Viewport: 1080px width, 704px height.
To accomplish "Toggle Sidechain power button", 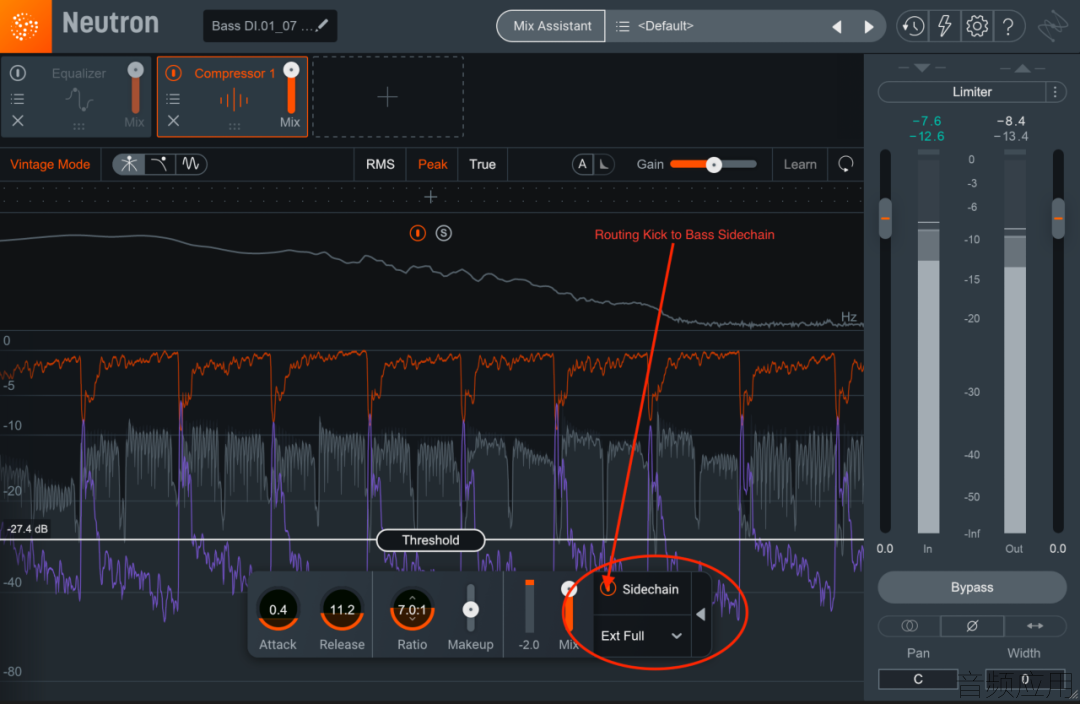I will tap(608, 588).
